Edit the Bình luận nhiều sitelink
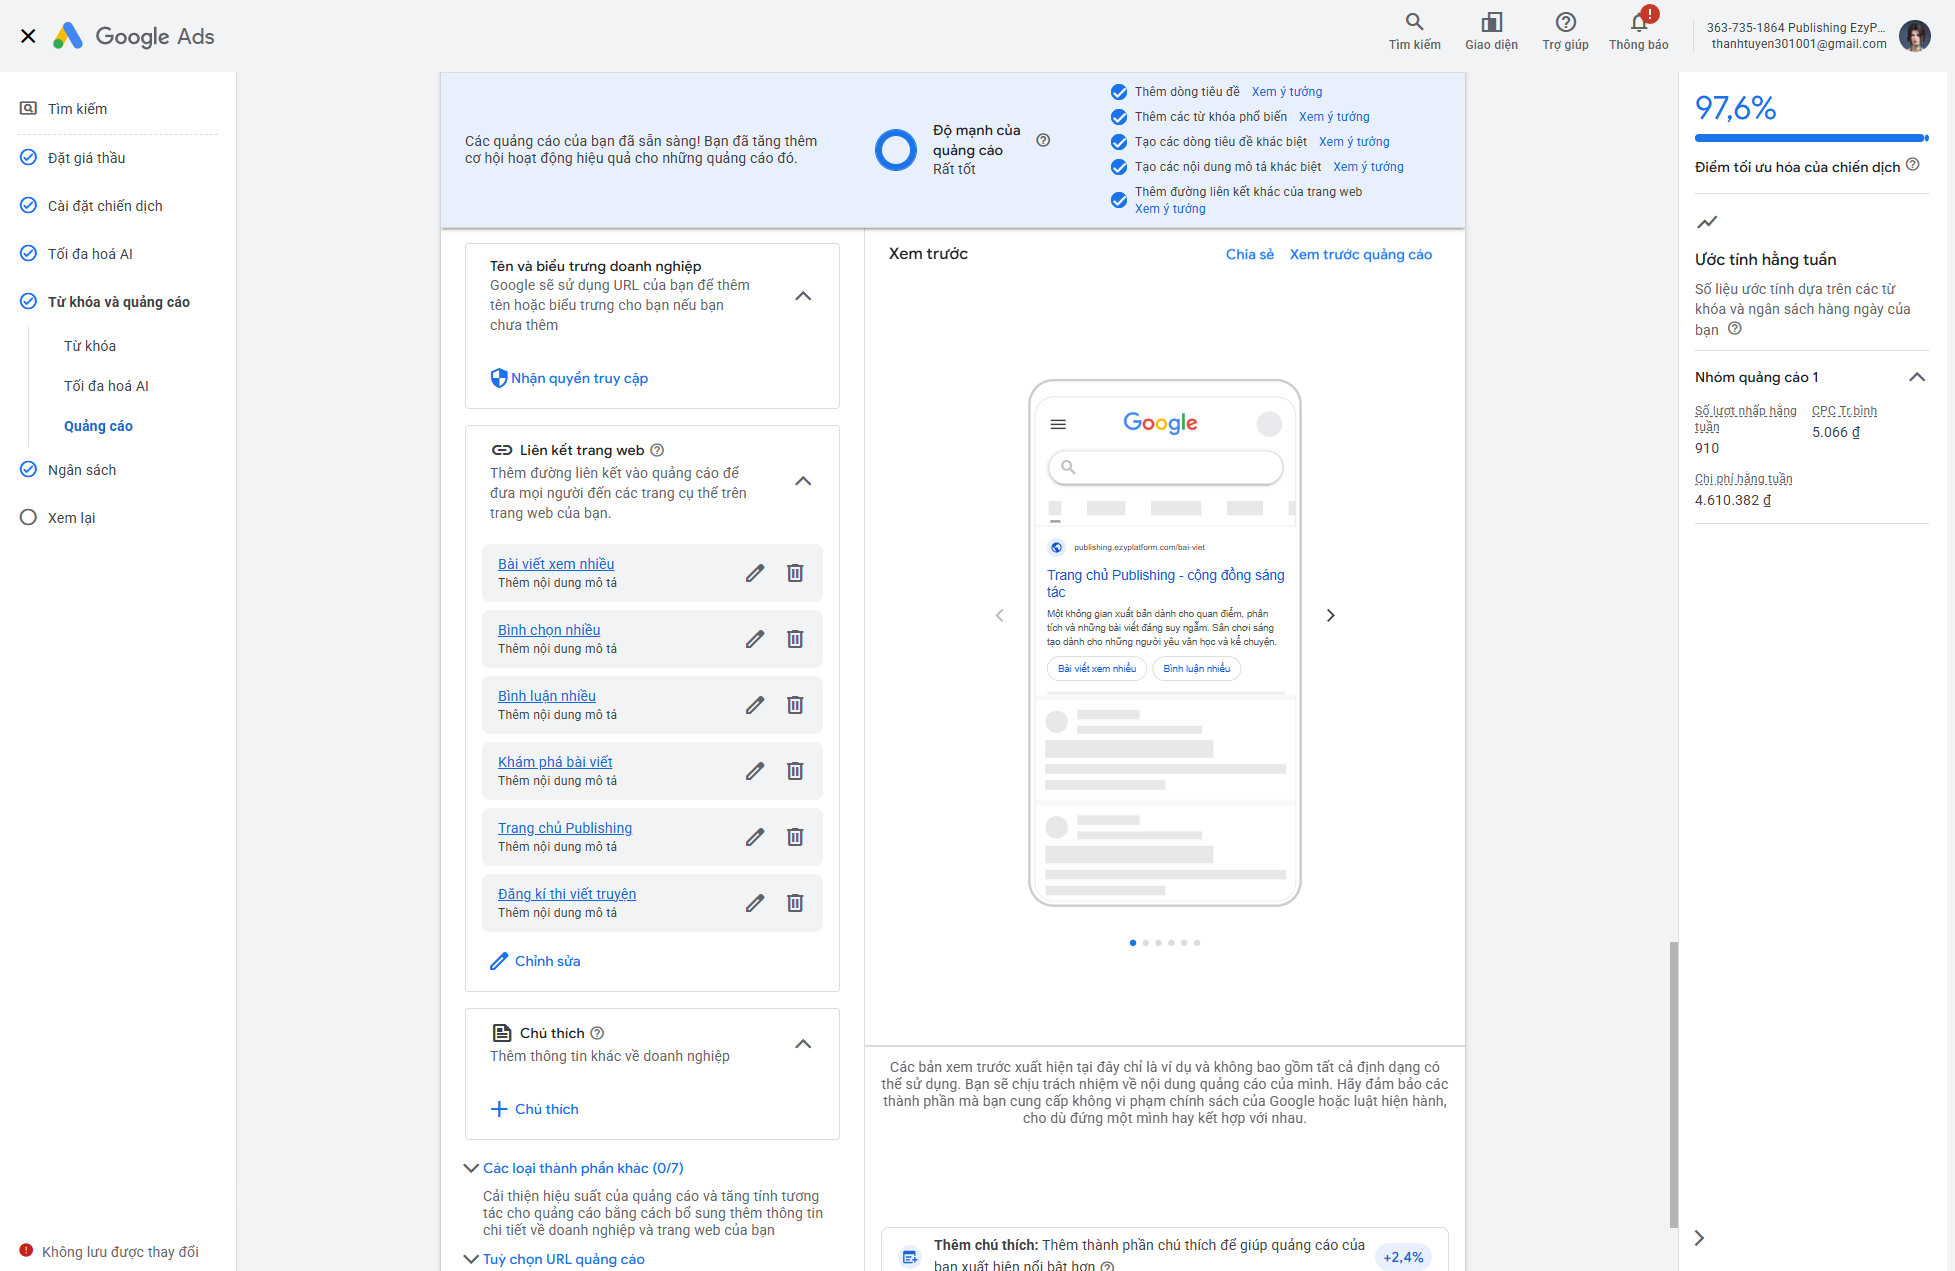The image size is (1955, 1271). coord(755,705)
